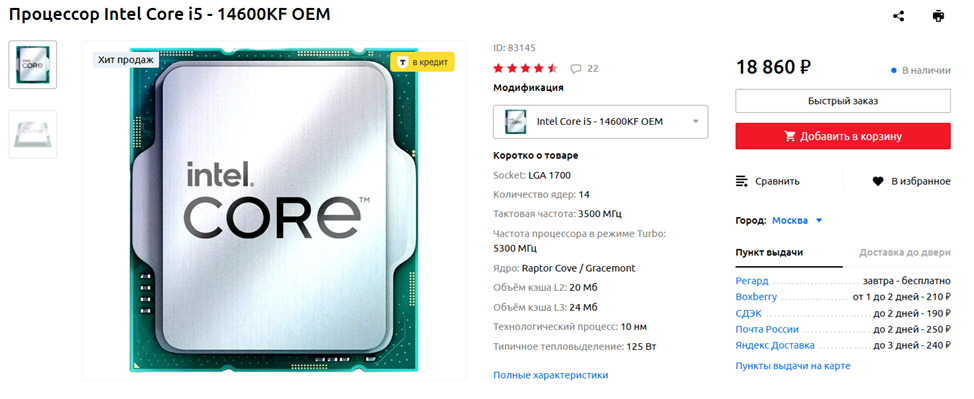This screenshot has width=974, height=399.
Task: Click the modification dropdown arrow
Action: click(696, 121)
